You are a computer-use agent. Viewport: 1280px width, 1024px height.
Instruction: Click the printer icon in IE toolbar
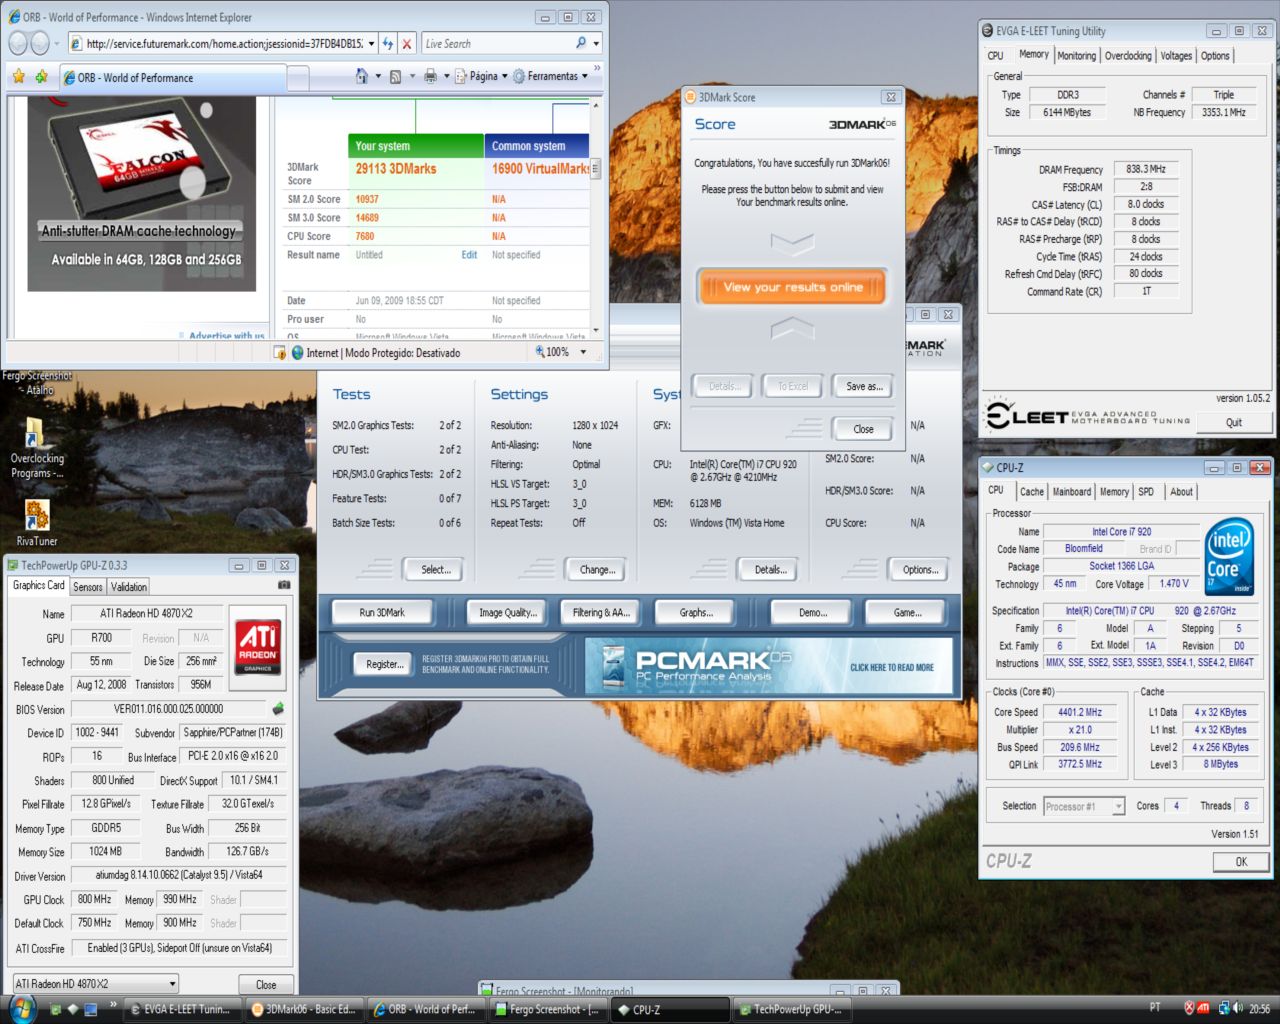430,76
